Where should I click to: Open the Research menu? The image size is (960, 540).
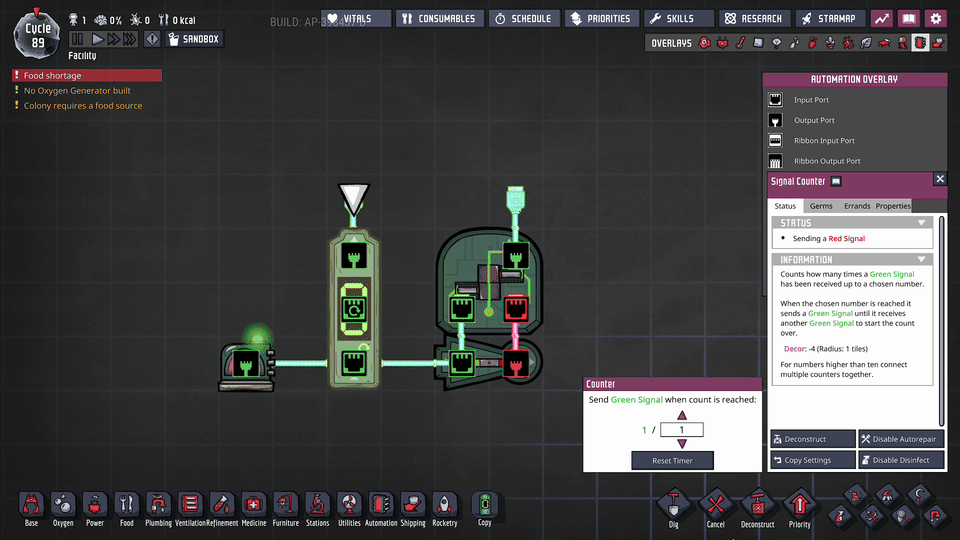tap(756, 18)
